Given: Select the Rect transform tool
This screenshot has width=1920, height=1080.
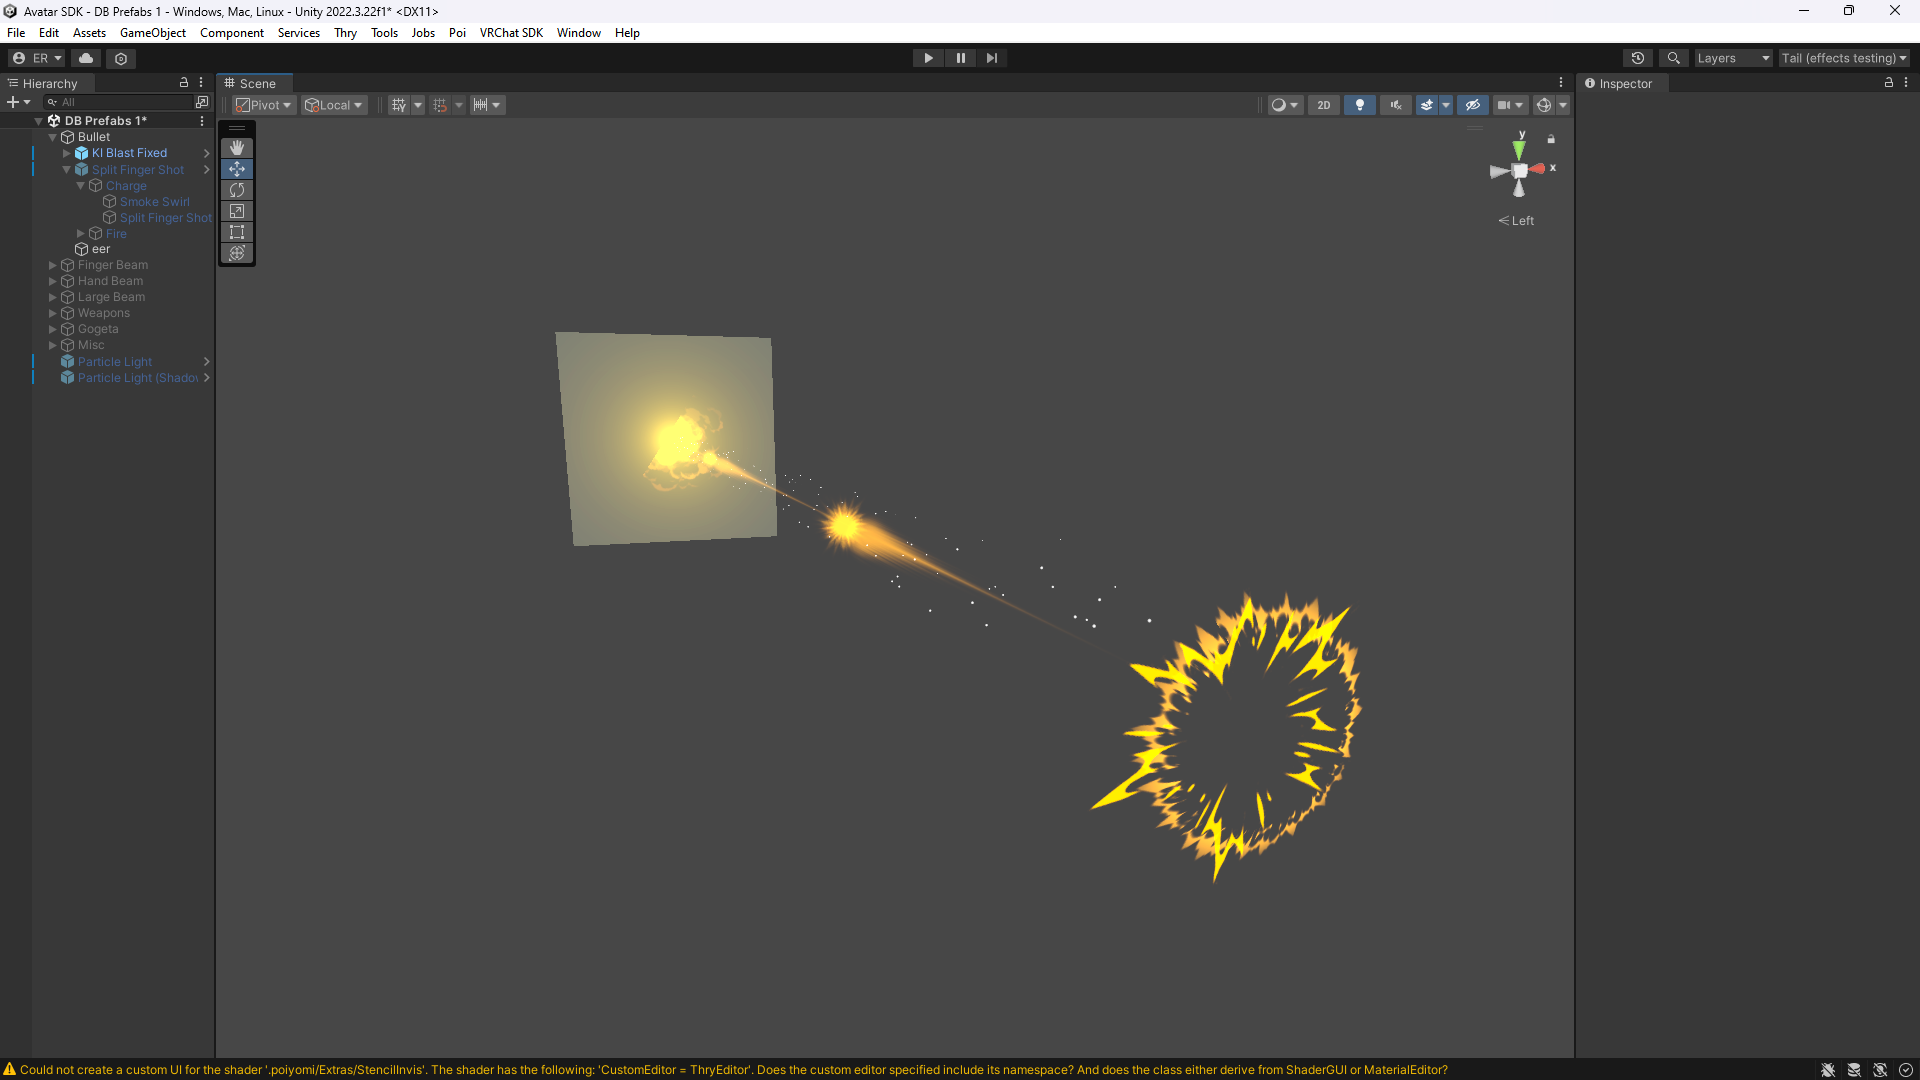Looking at the screenshot, I should (237, 232).
